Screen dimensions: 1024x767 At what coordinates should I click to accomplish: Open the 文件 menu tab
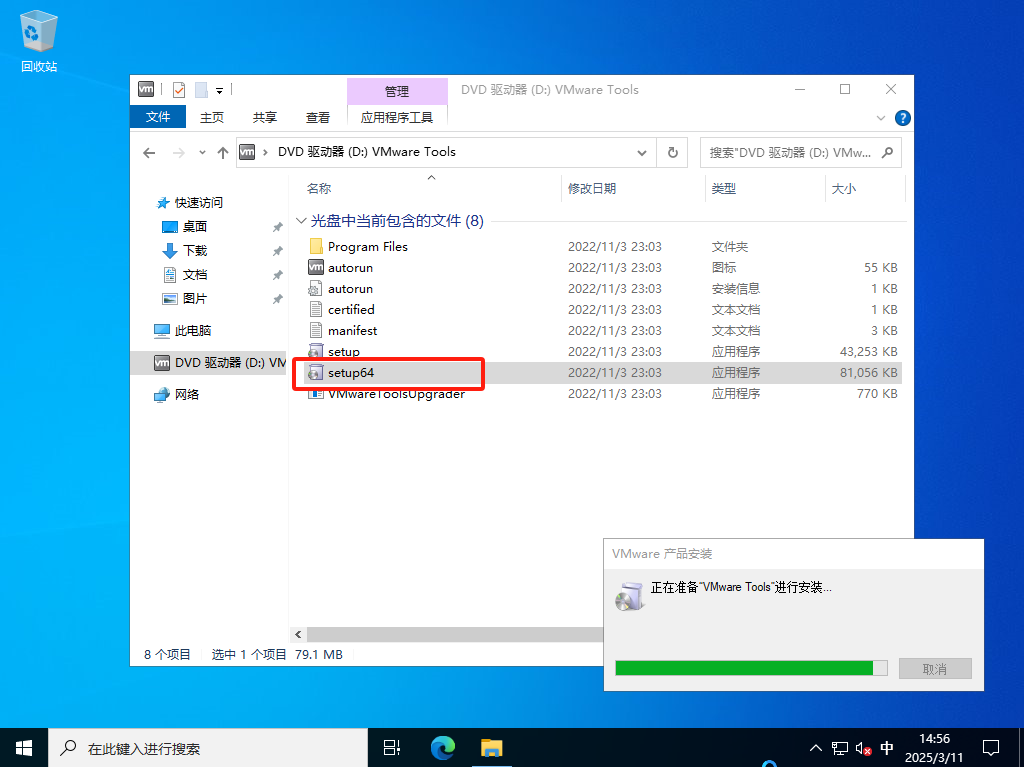click(x=158, y=117)
